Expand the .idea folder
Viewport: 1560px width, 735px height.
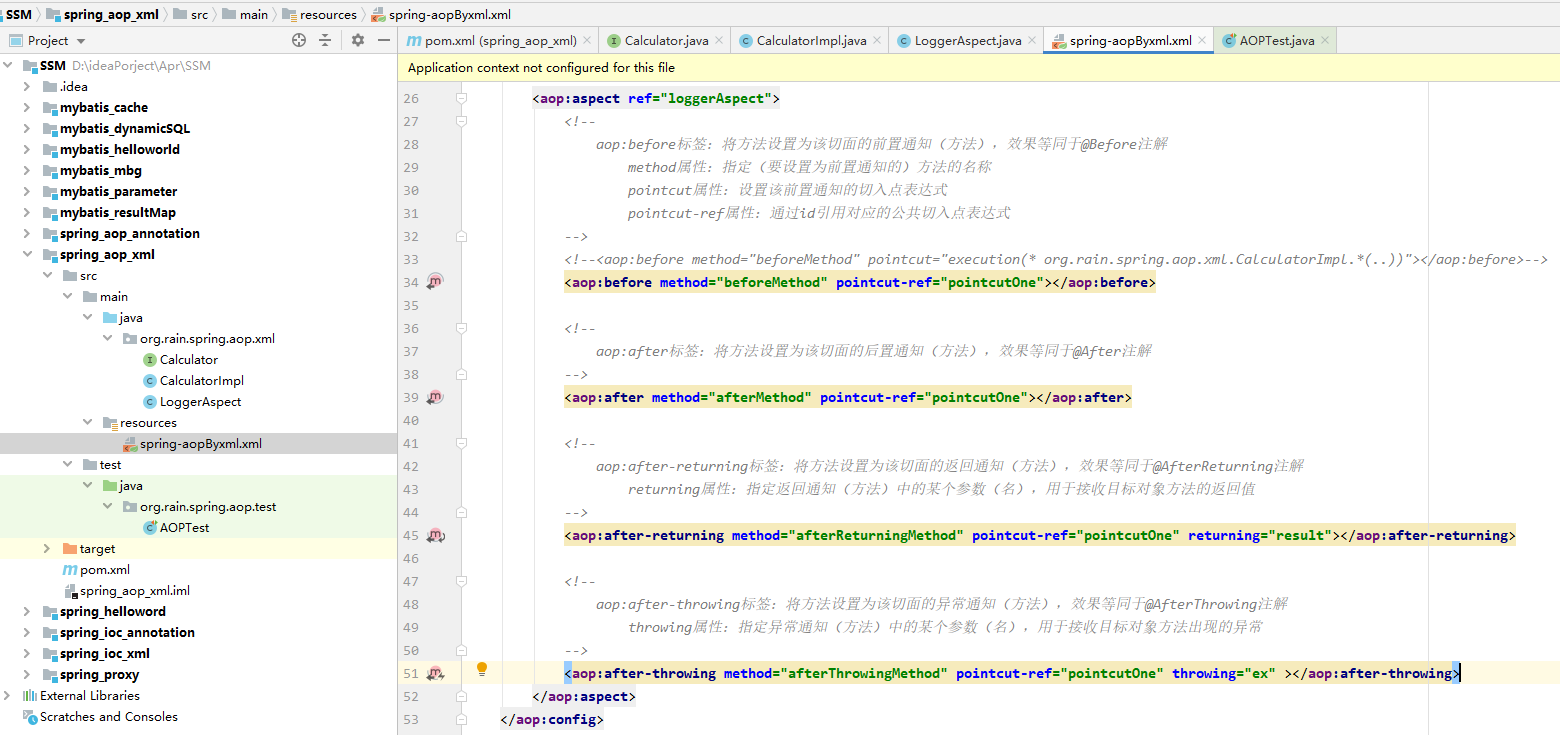pyautogui.click(x=27, y=87)
